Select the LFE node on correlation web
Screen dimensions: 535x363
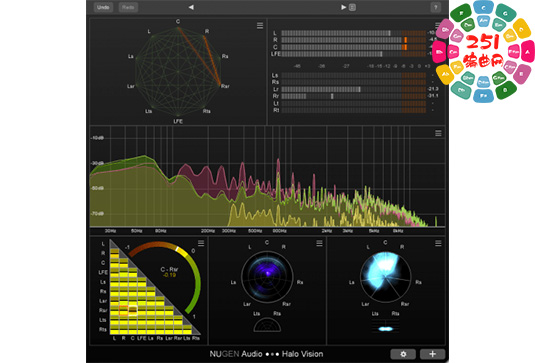click(178, 121)
